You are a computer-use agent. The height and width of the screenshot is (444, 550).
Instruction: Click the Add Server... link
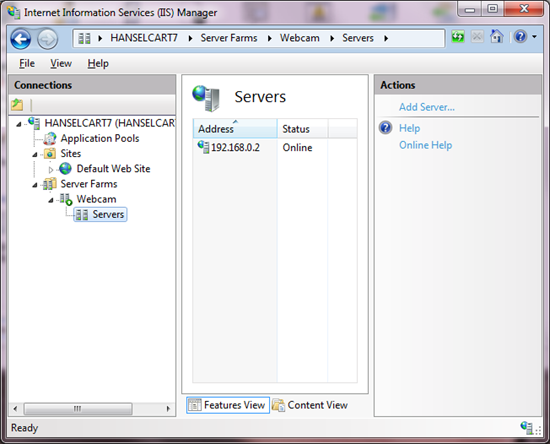tap(427, 107)
